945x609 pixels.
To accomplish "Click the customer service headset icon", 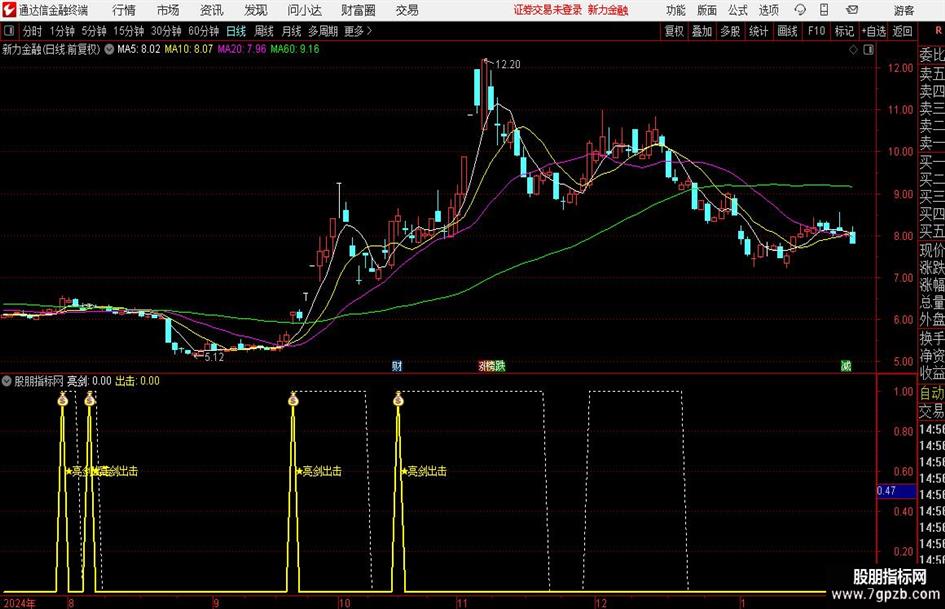I will tap(800, 10).
